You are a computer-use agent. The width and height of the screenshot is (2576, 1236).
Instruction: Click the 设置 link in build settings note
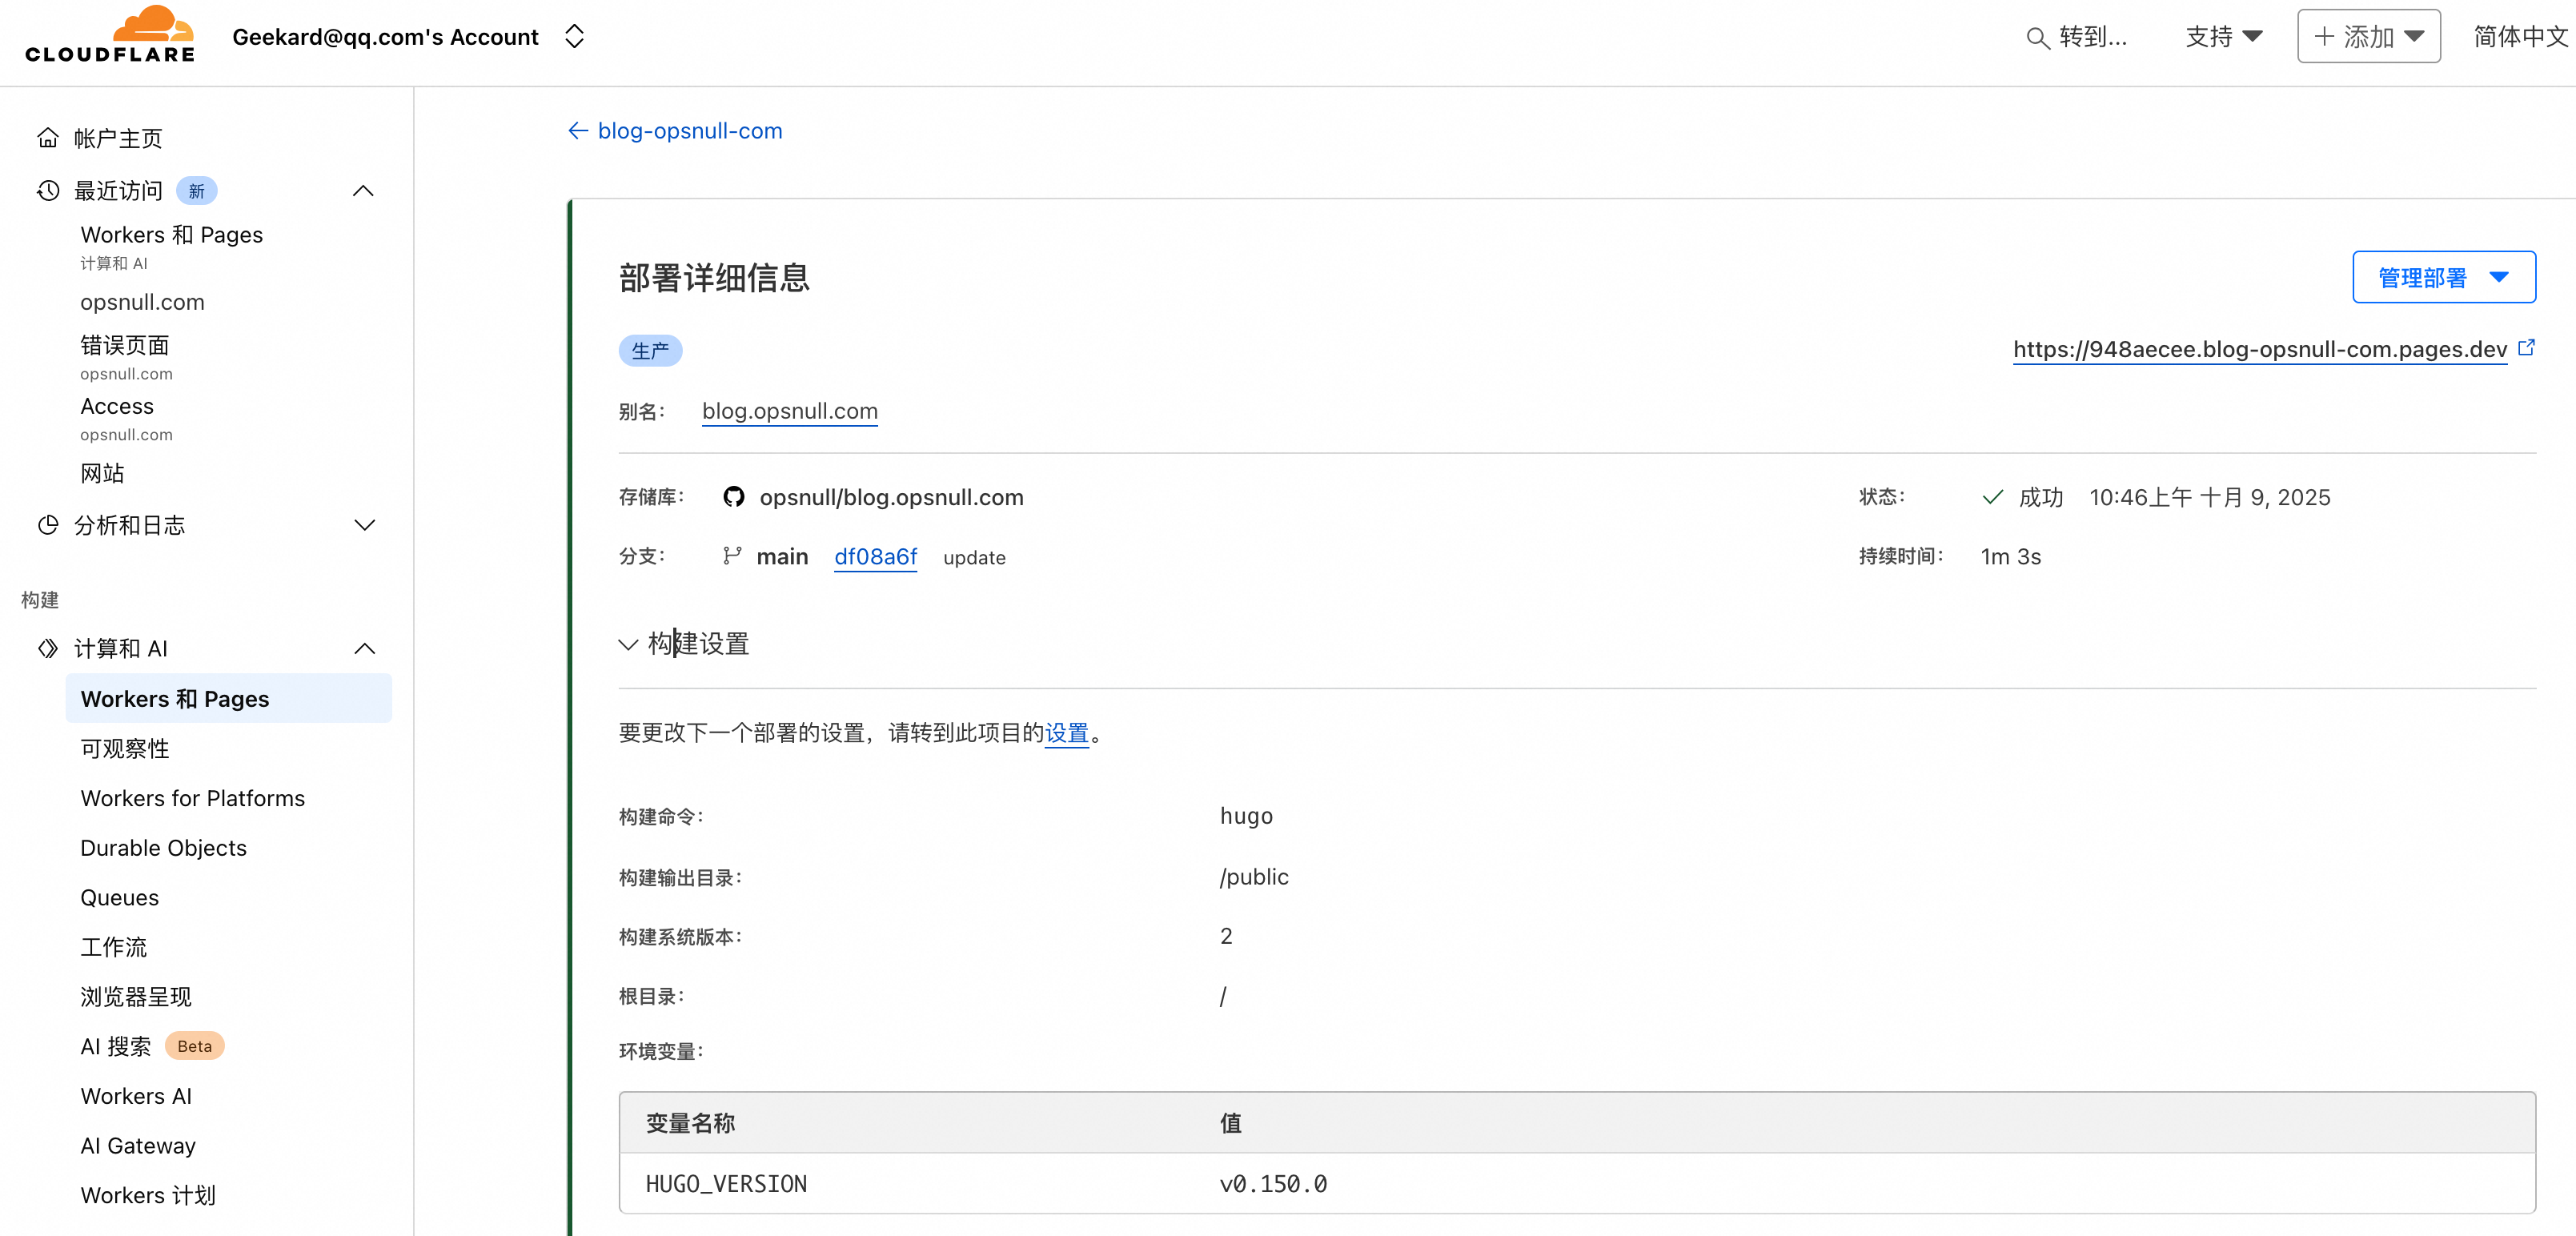1066,733
